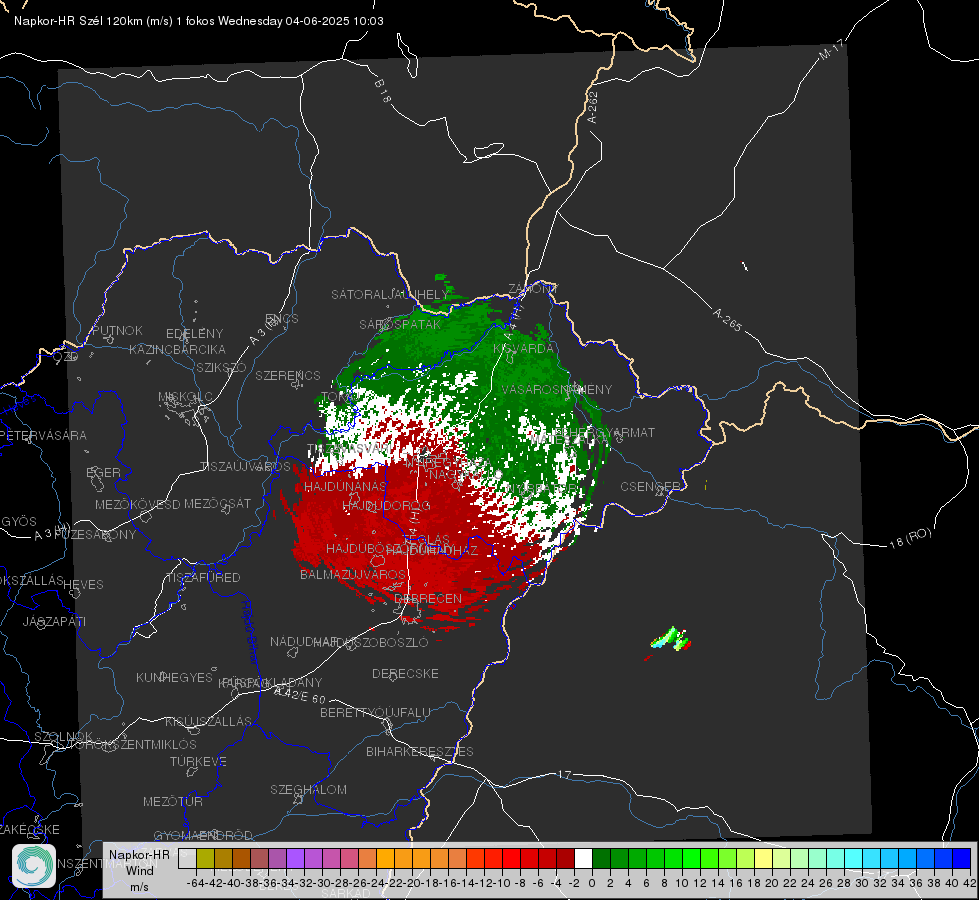Click the HEVES town label
Image resolution: width=979 pixels, height=900 pixels.
point(83,584)
